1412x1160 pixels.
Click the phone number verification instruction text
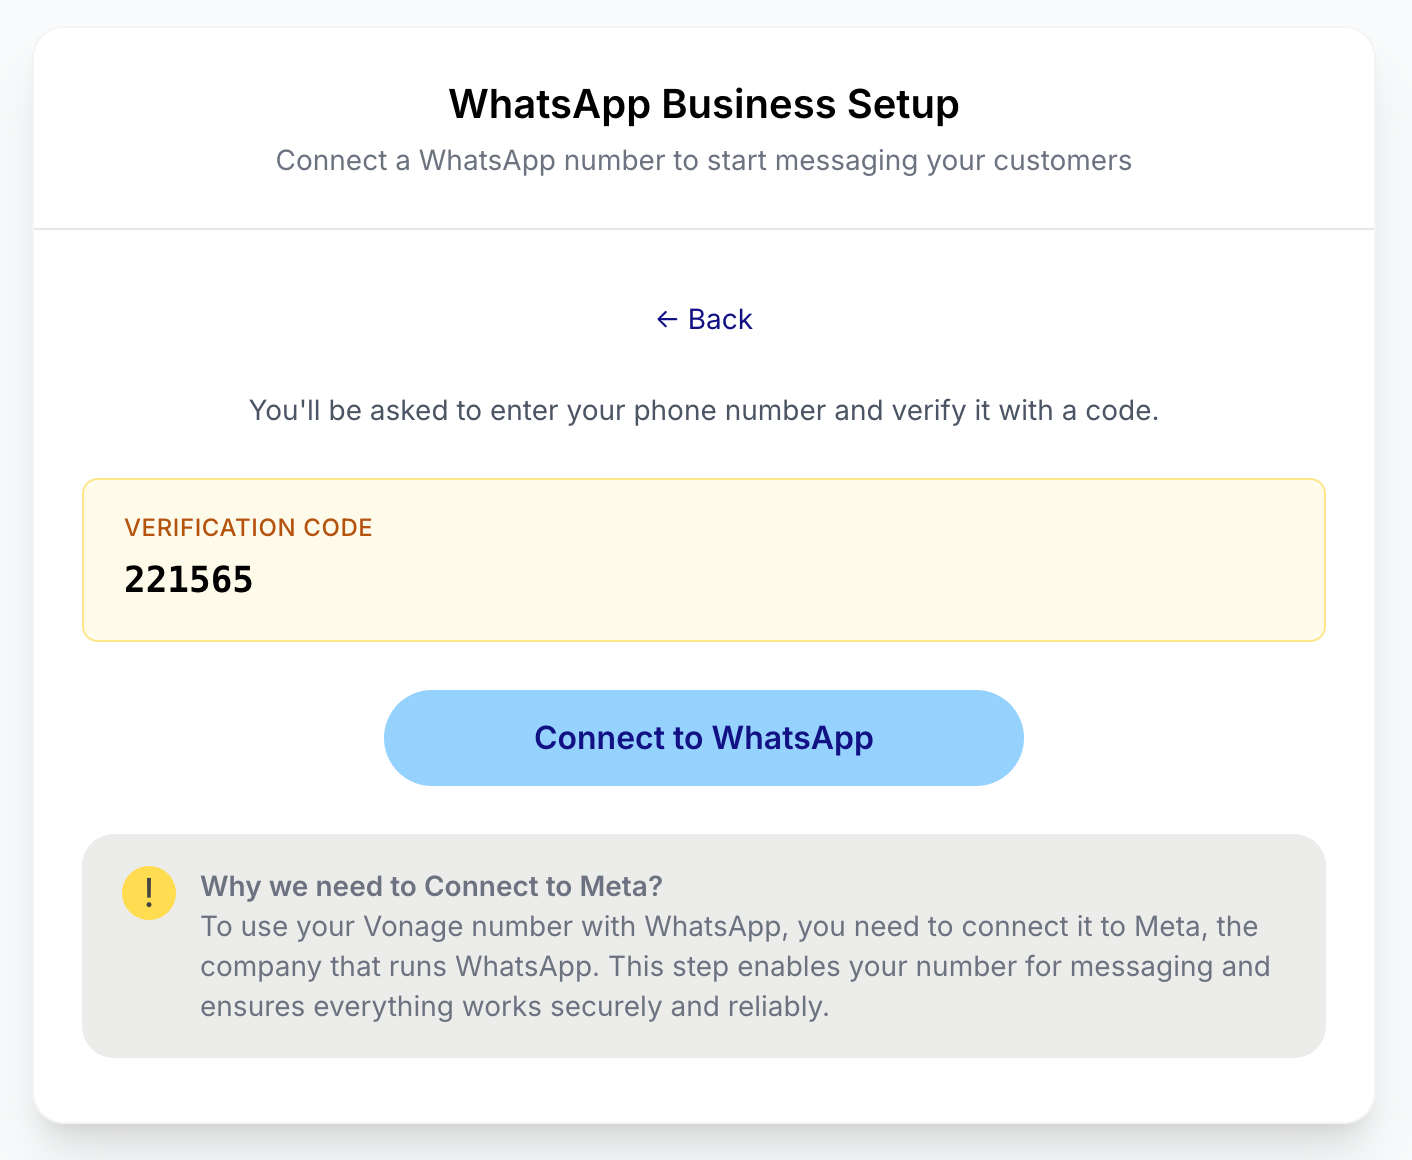[x=704, y=411]
